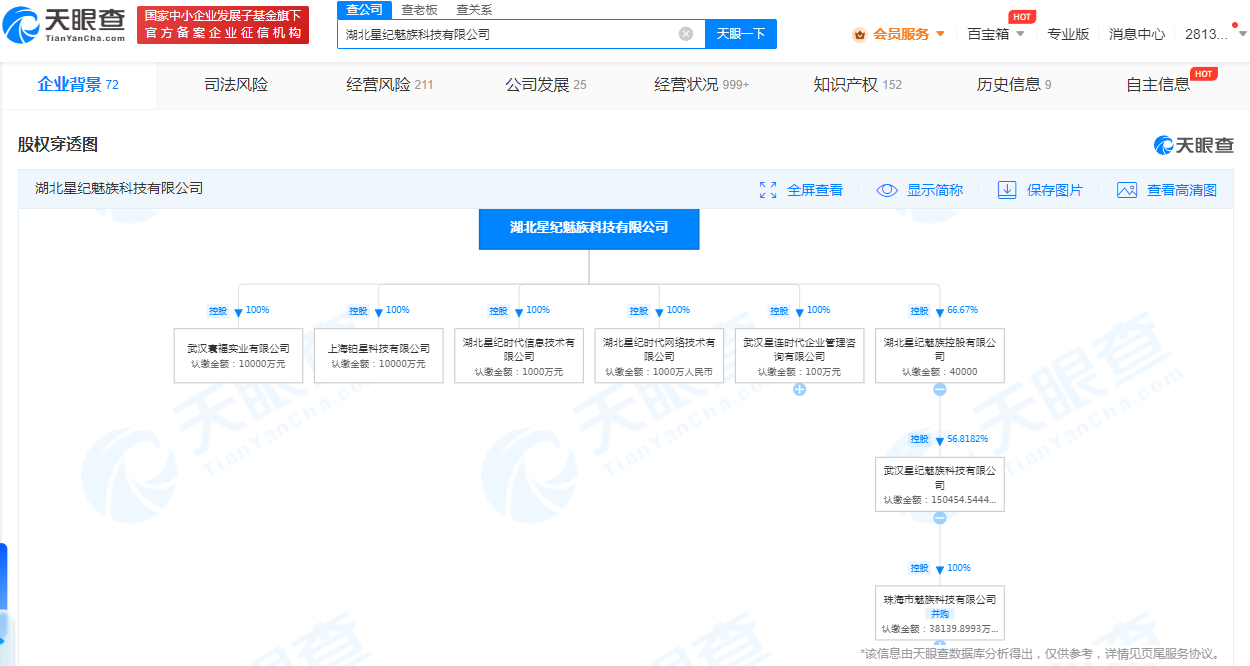
Task: Expand the plus under 武汉星连时代企业管理咨询
Action: coord(800,390)
